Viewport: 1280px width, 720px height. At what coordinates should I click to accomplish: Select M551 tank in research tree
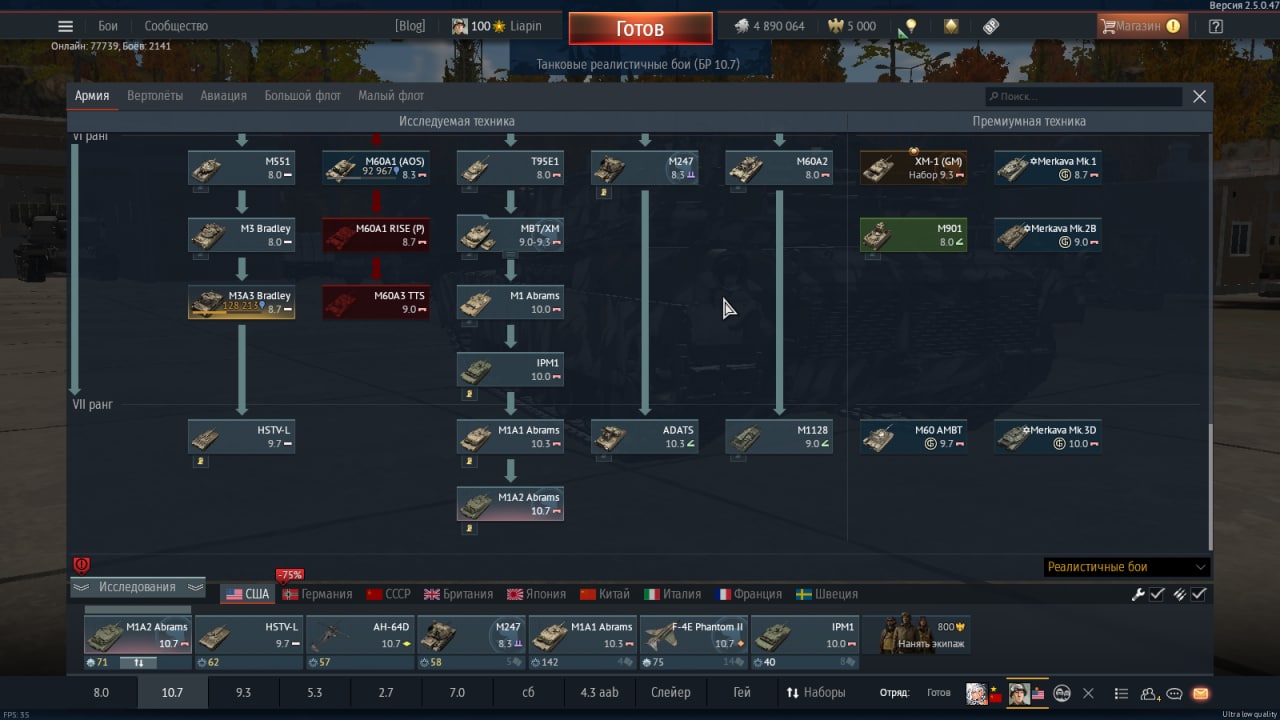coord(241,167)
